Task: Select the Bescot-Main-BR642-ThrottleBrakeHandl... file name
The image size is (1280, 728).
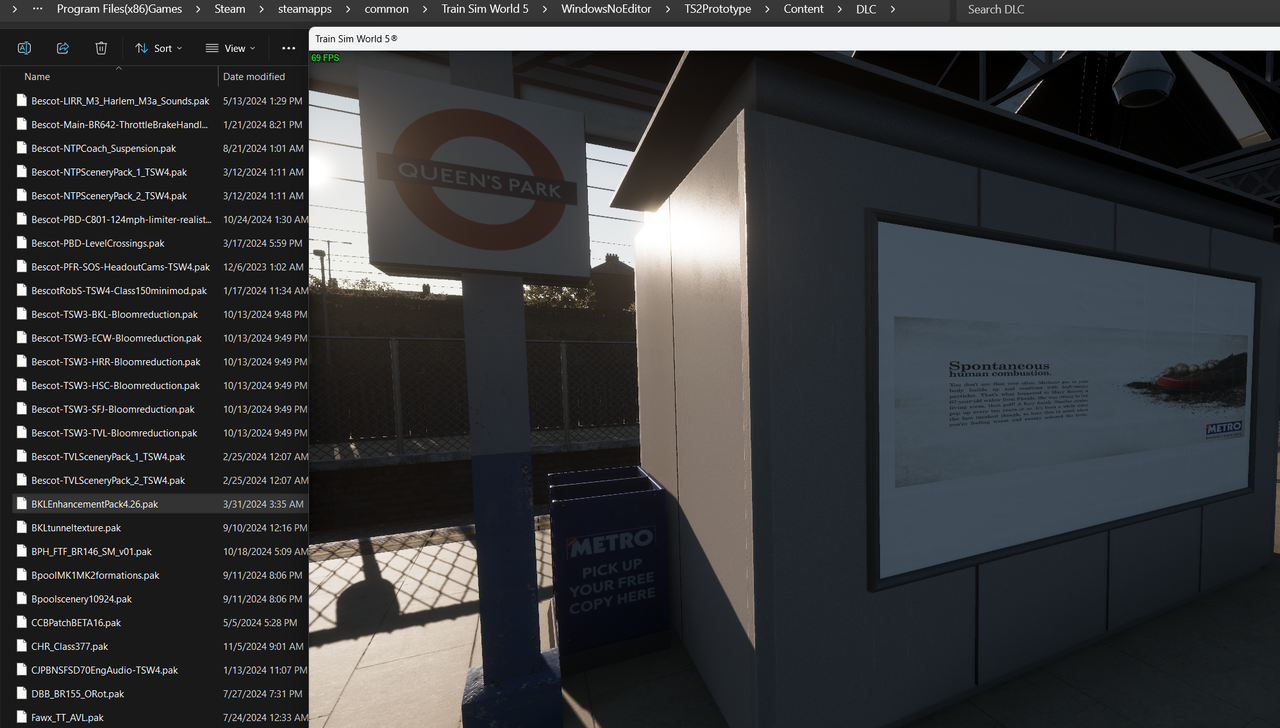Action: [119, 125]
